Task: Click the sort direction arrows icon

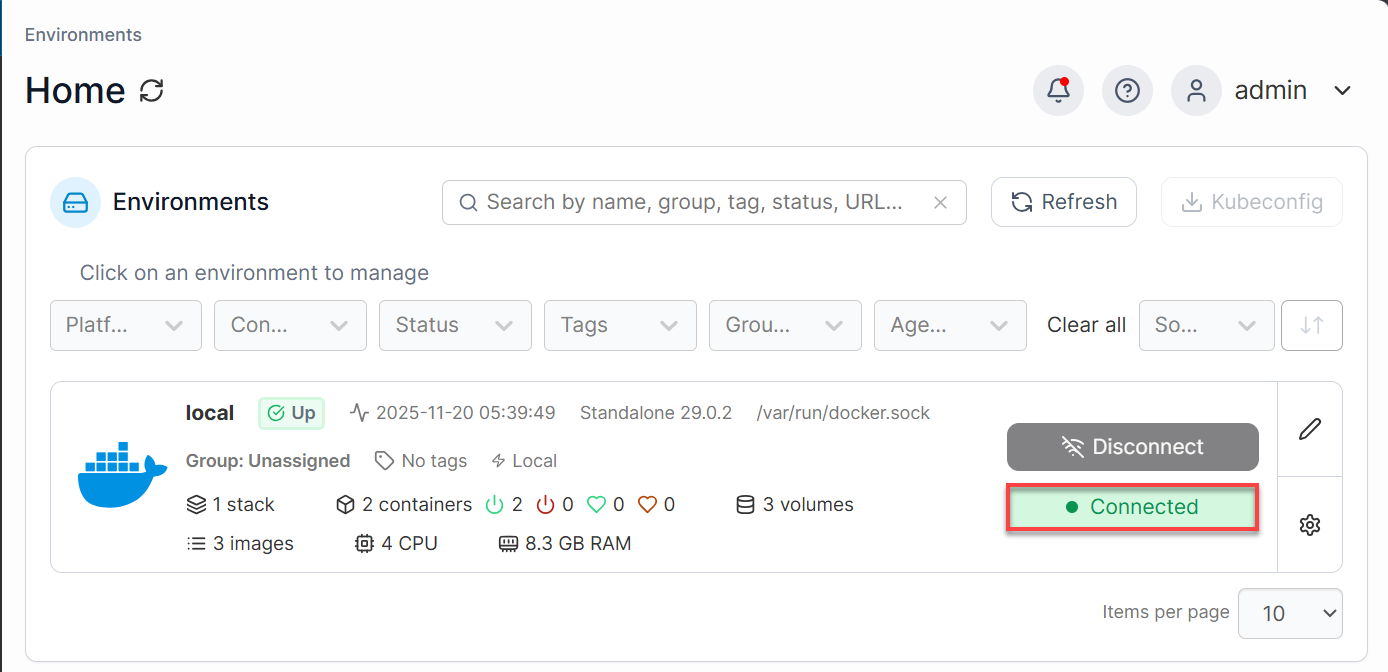Action: [1311, 325]
